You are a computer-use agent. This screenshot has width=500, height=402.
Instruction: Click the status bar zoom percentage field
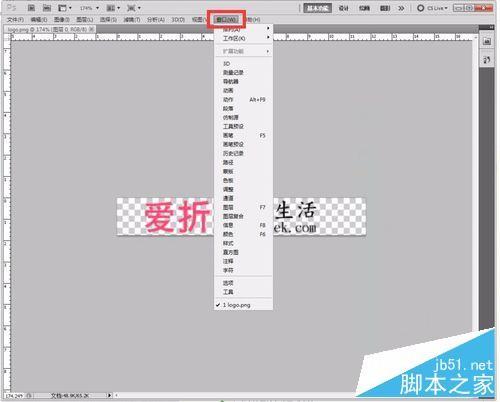14,396
